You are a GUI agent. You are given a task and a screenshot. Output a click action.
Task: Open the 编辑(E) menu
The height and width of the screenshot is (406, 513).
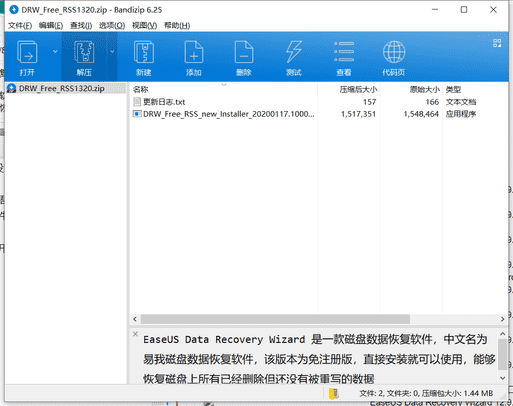pos(51,26)
